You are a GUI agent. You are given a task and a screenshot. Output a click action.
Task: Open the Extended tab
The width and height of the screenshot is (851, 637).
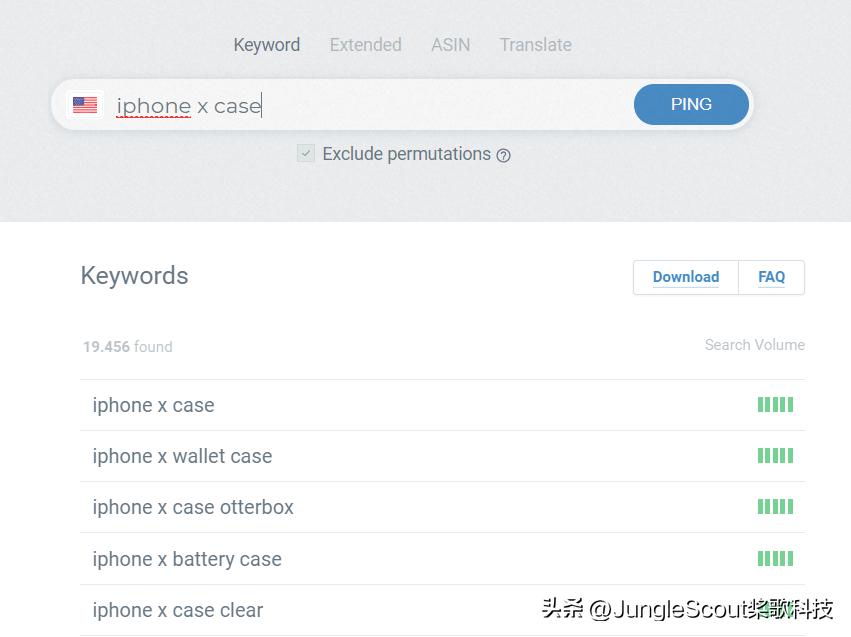[x=365, y=45]
